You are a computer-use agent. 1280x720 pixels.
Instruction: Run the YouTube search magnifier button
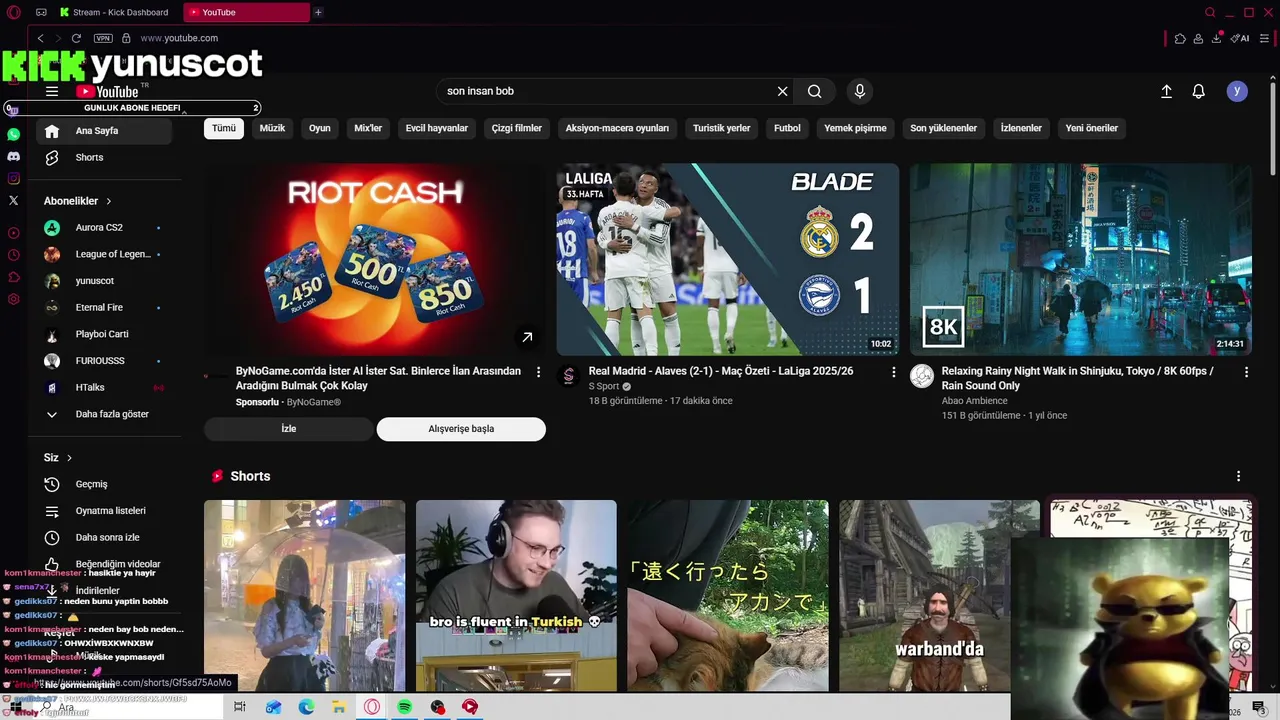click(x=815, y=91)
